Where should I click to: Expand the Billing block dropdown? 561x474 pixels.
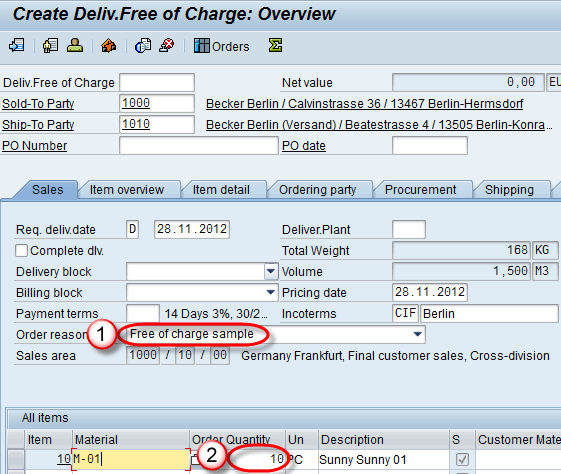point(271,292)
